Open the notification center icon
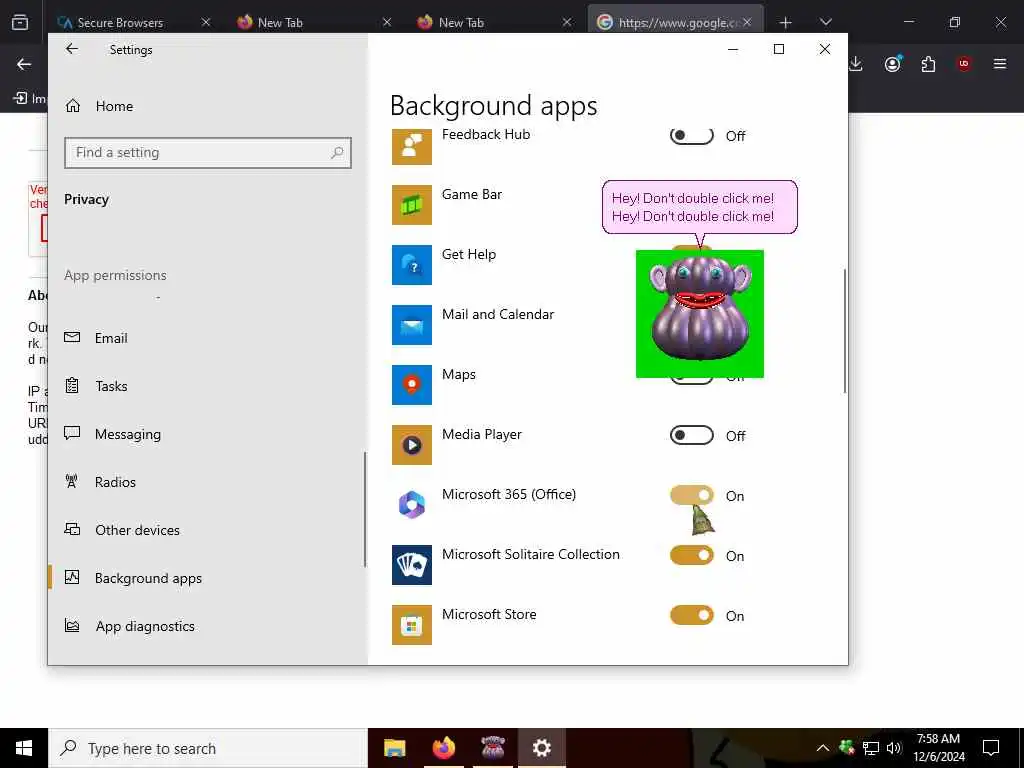Image resolution: width=1024 pixels, height=768 pixels. pyautogui.click(x=991, y=748)
